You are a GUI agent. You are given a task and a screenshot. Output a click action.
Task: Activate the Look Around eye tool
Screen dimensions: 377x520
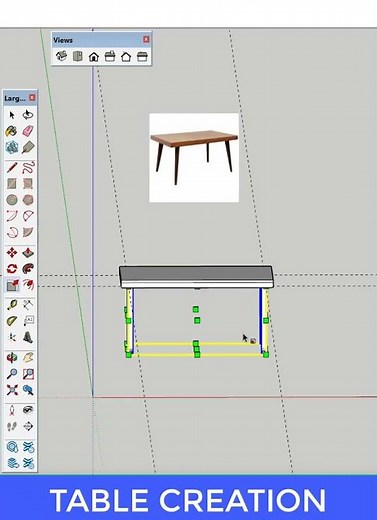click(x=28, y=410)
